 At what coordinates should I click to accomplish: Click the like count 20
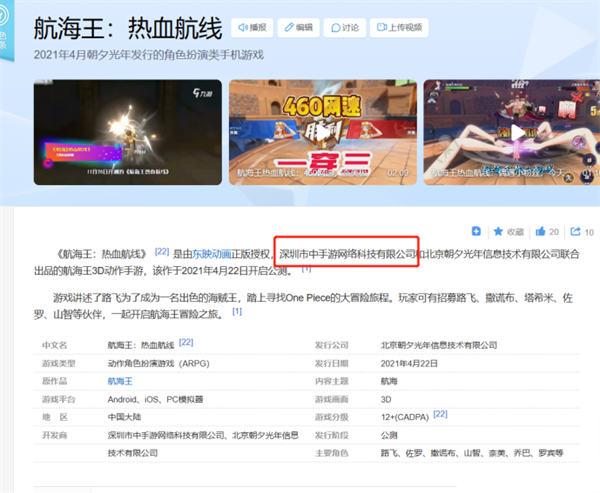coord(554,232)
